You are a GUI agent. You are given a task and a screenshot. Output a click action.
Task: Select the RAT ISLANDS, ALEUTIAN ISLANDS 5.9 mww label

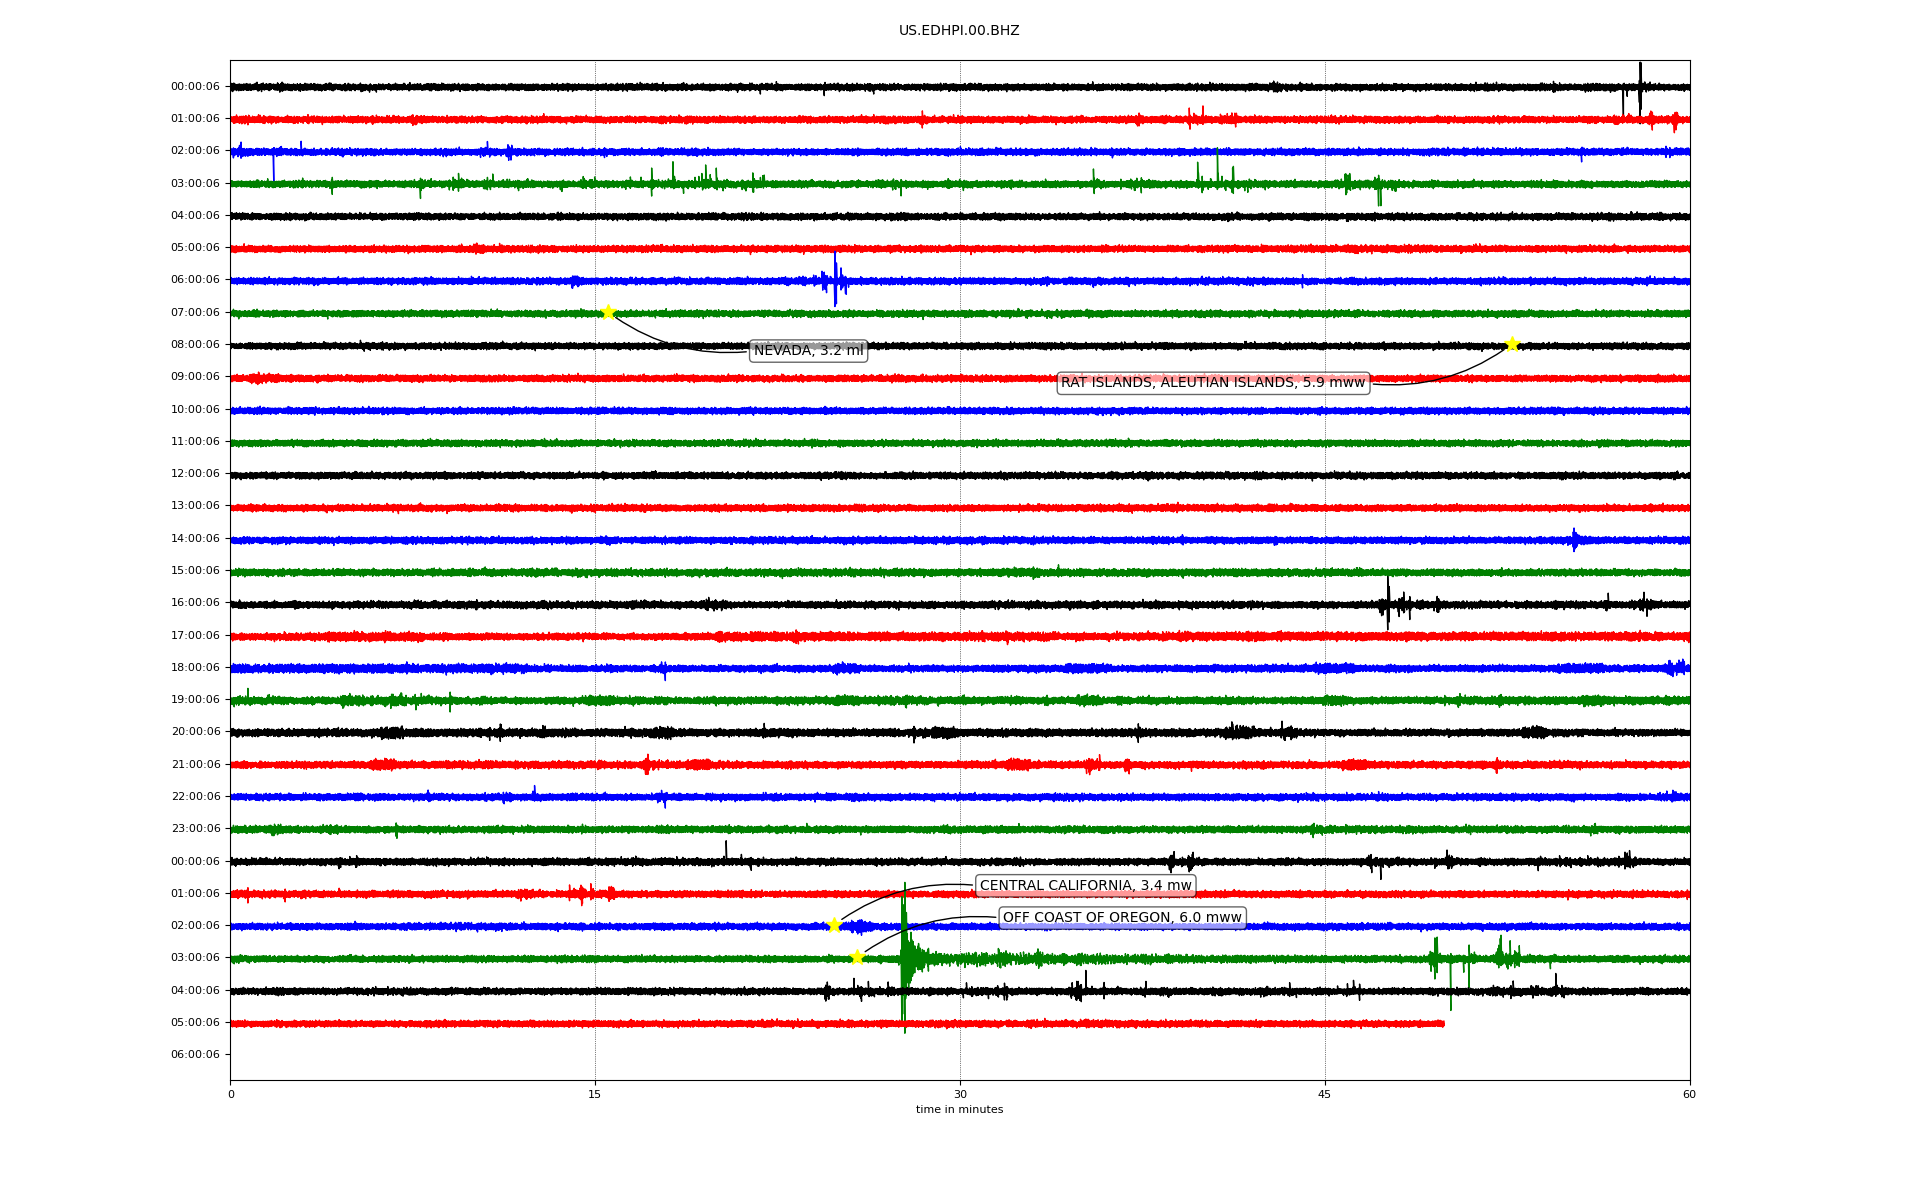point(1212,383)
